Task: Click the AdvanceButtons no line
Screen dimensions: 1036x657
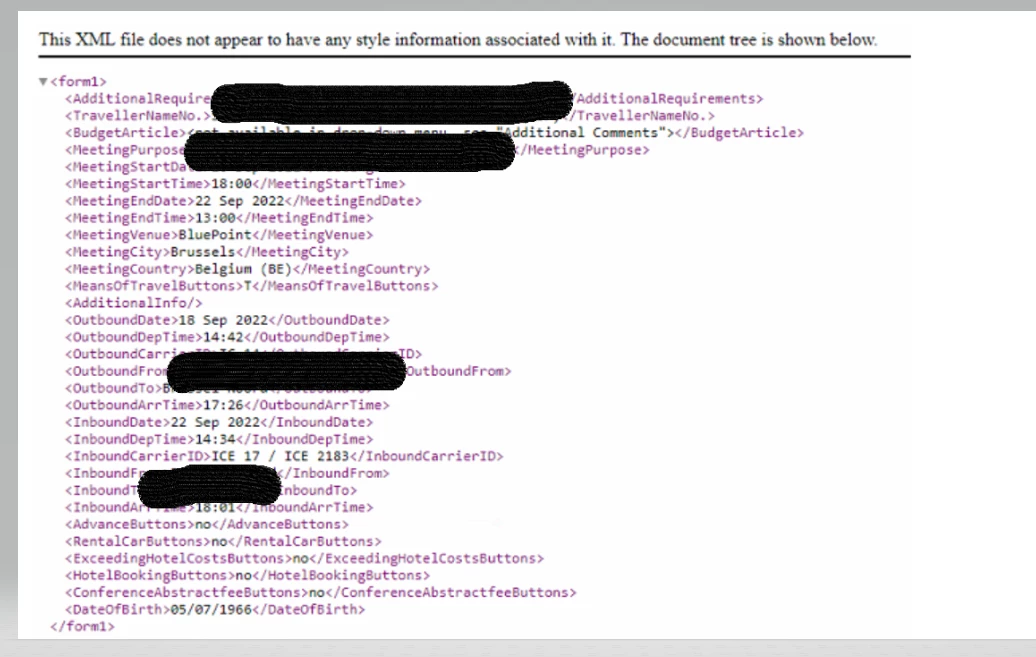Action: [207, 524]
